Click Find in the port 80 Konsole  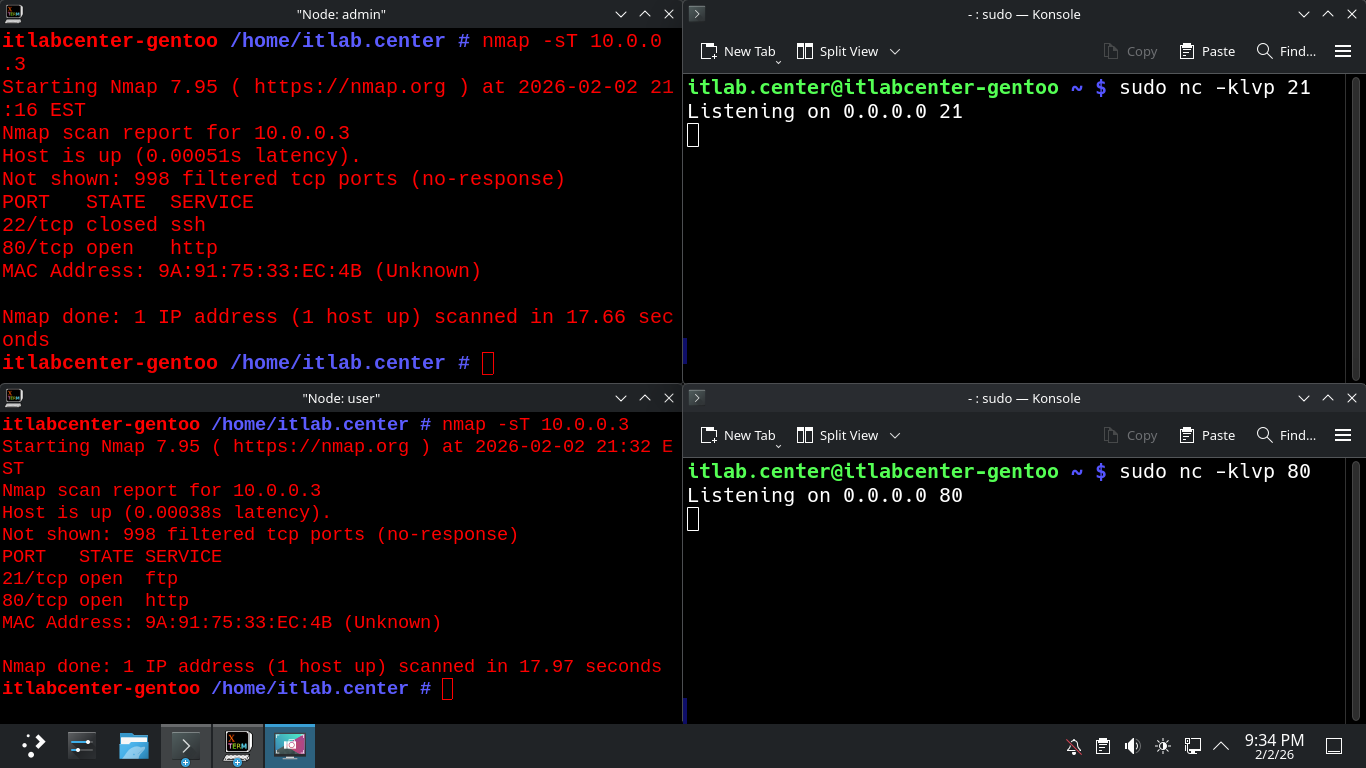(x=1286, y=435)
